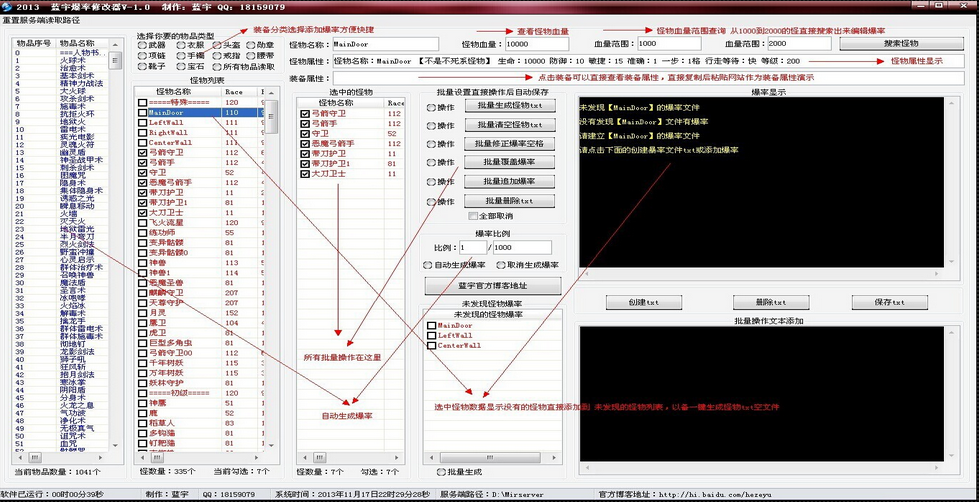Click the horizontal scrollbar thumb under 怪物列表

click(x=157, y=458)
